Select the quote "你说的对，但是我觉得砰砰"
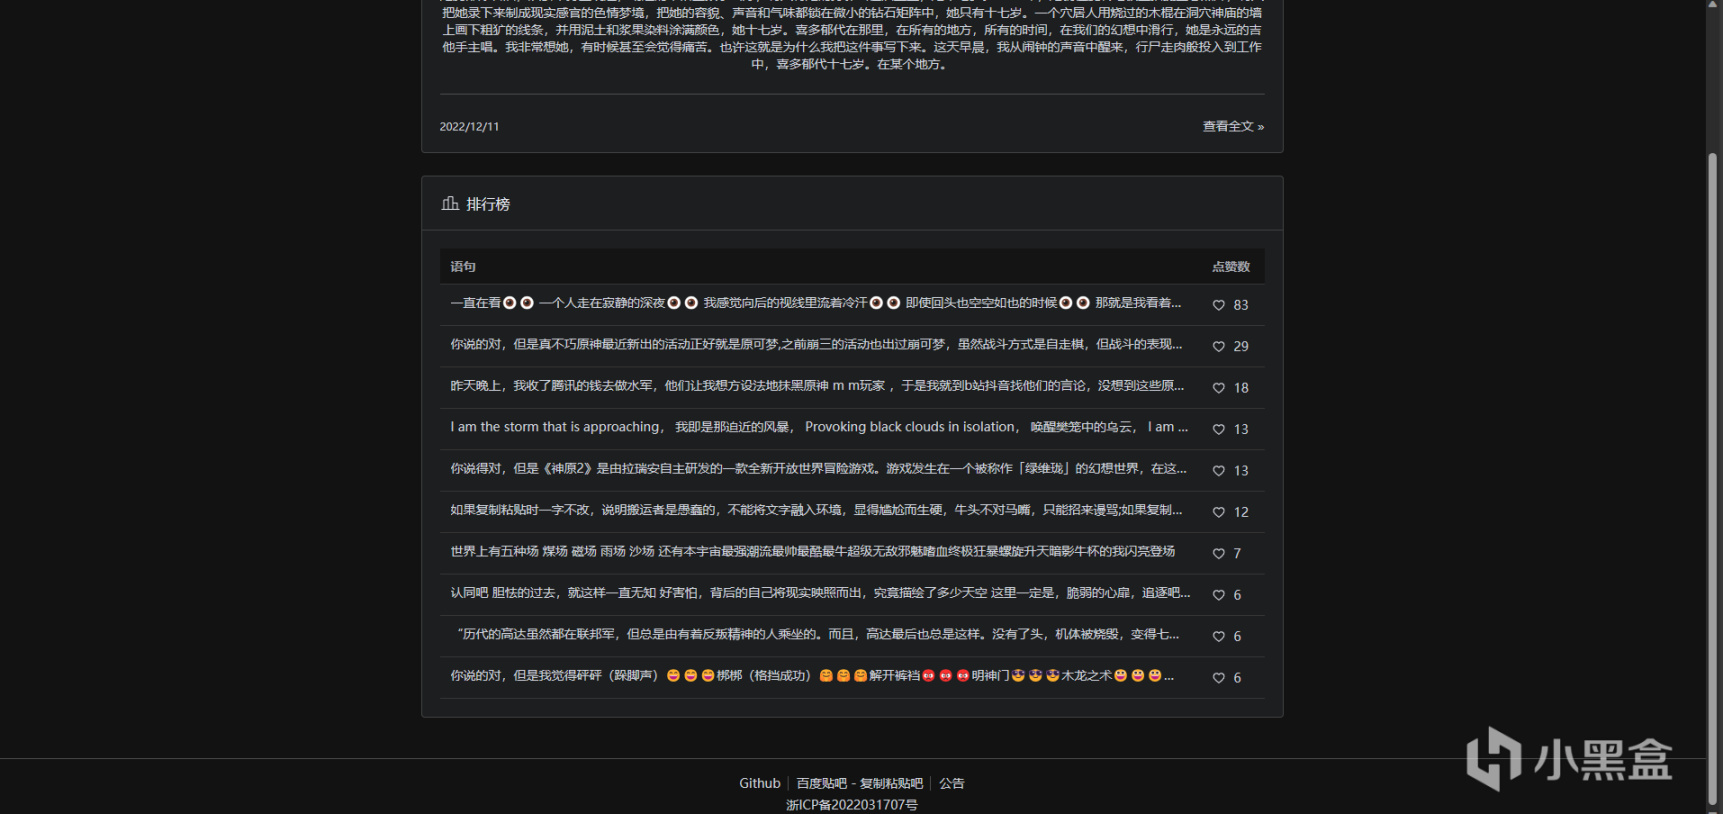The image size is (1723, 814). coord(812,676)
